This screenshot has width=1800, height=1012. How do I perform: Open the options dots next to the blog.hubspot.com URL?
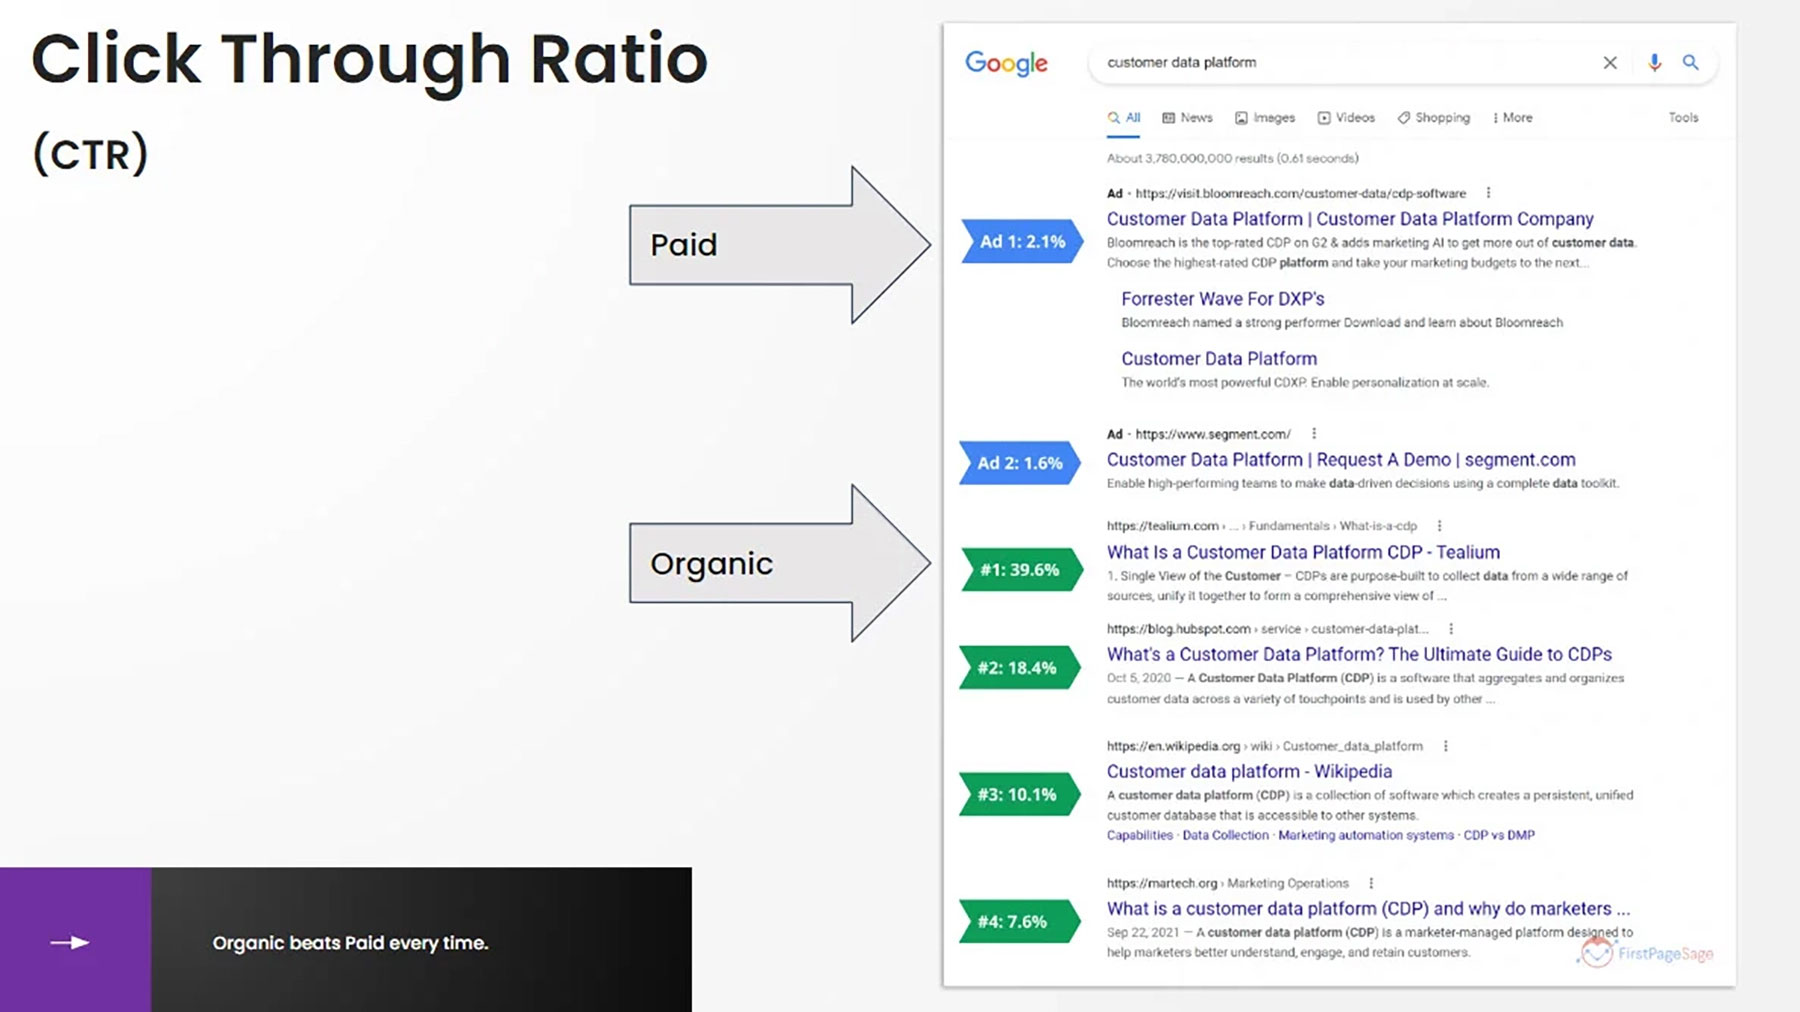coord(1451,629)
